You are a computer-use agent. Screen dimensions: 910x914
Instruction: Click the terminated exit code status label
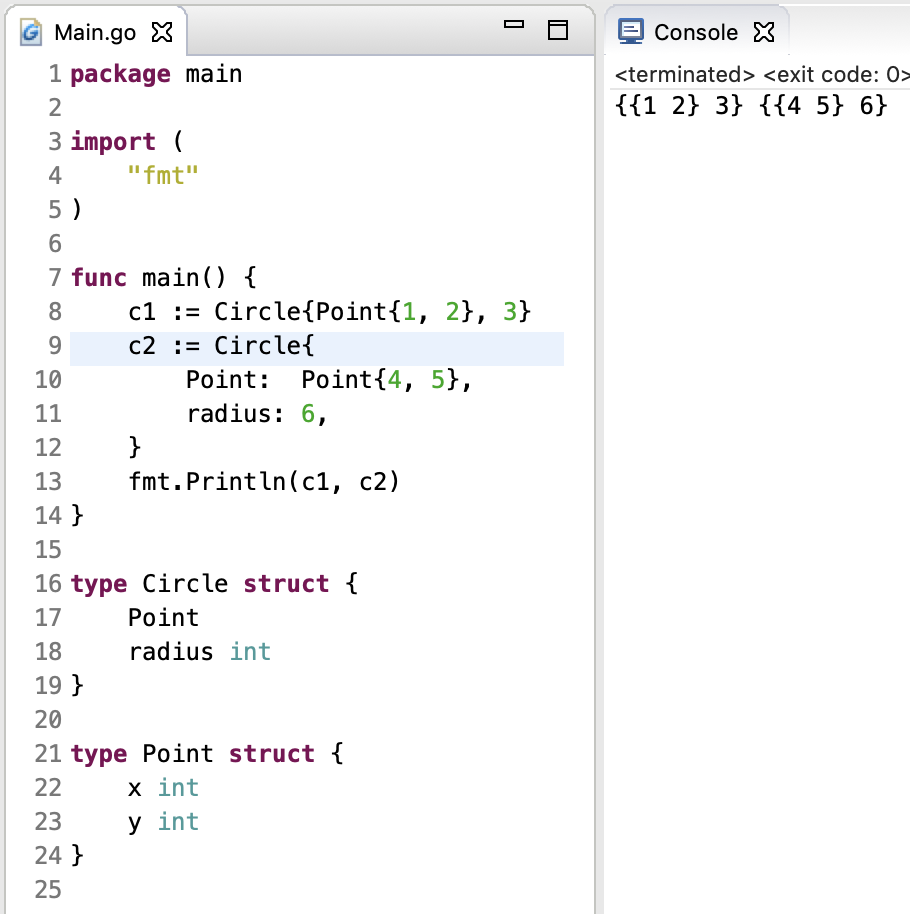pyautogui.click(x=762, y=75)
